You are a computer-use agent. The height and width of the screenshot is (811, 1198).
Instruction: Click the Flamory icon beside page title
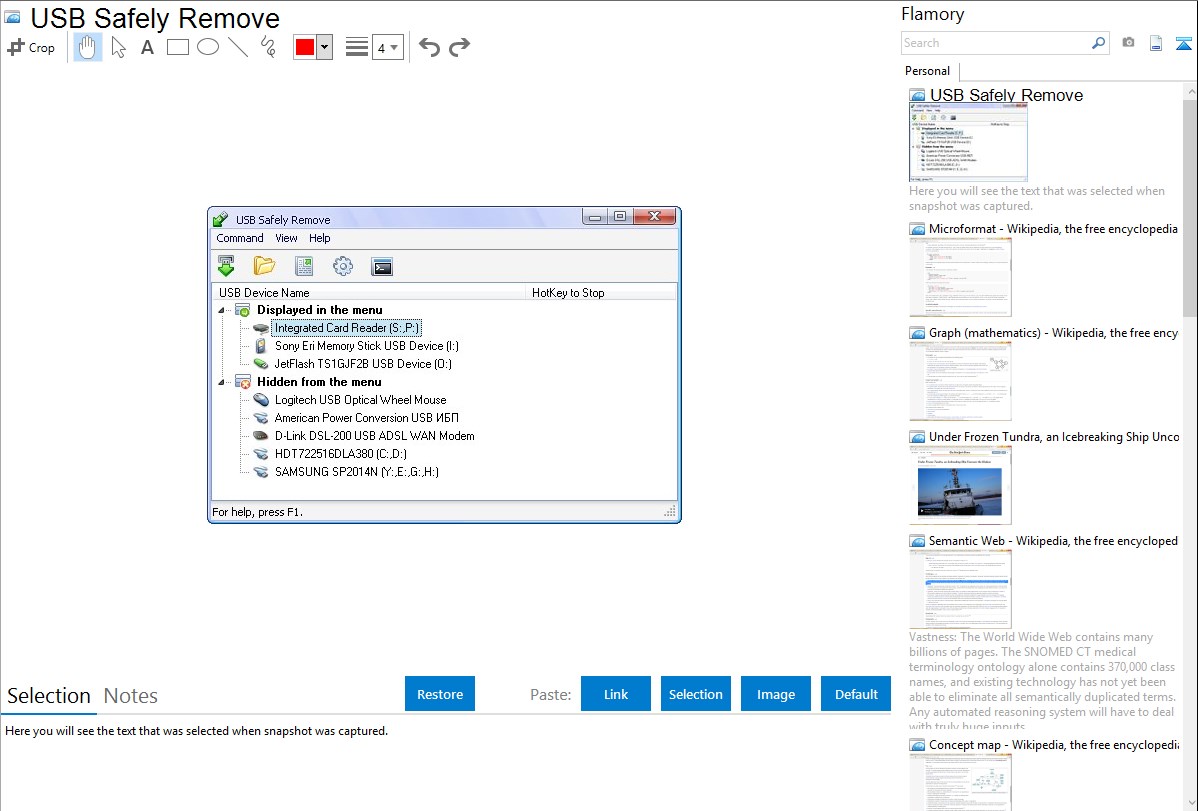coord(12,17)
